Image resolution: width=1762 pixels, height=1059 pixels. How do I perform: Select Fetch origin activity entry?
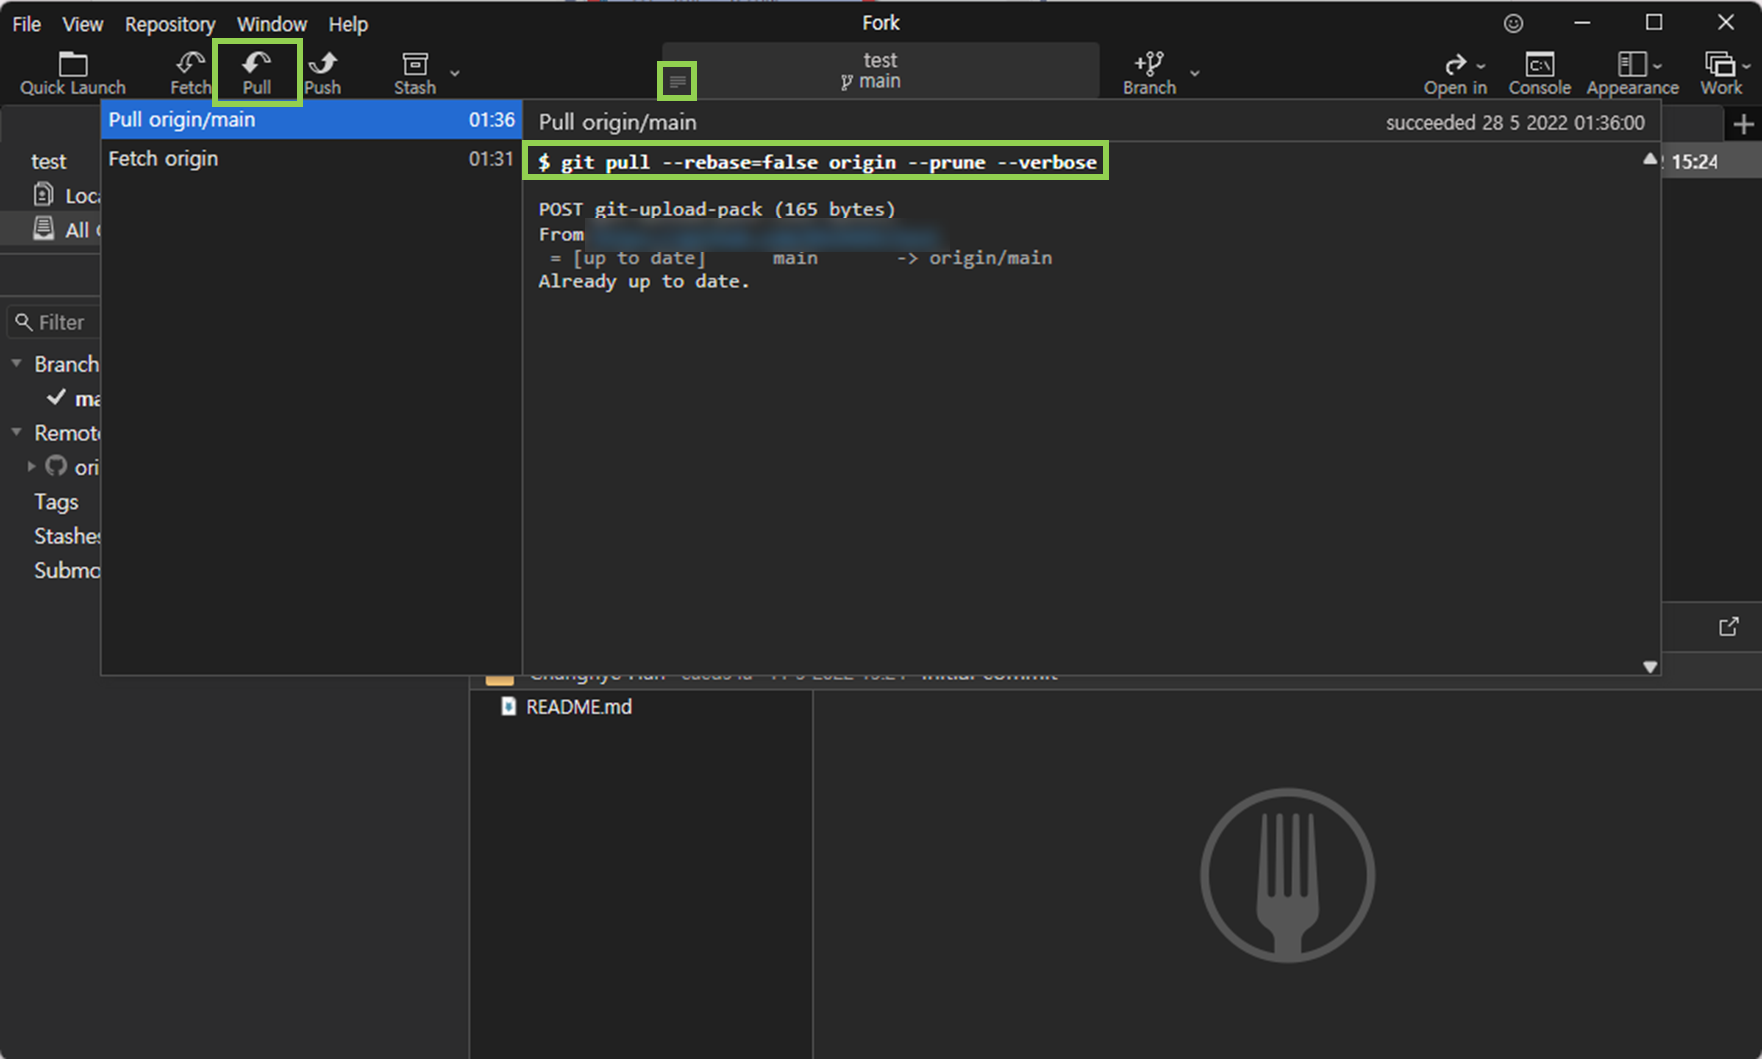click(x=311, y=158)
